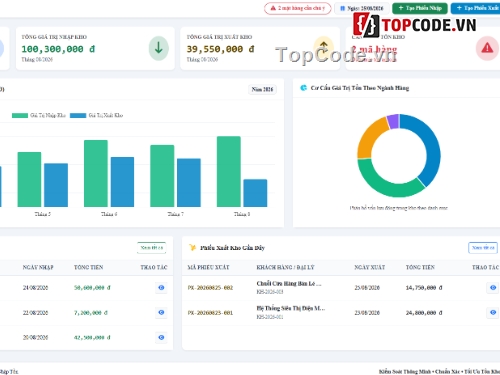The image size is (500, 375).
Task: Click the blue bar for Tháng 7
Action: point(189,183)
